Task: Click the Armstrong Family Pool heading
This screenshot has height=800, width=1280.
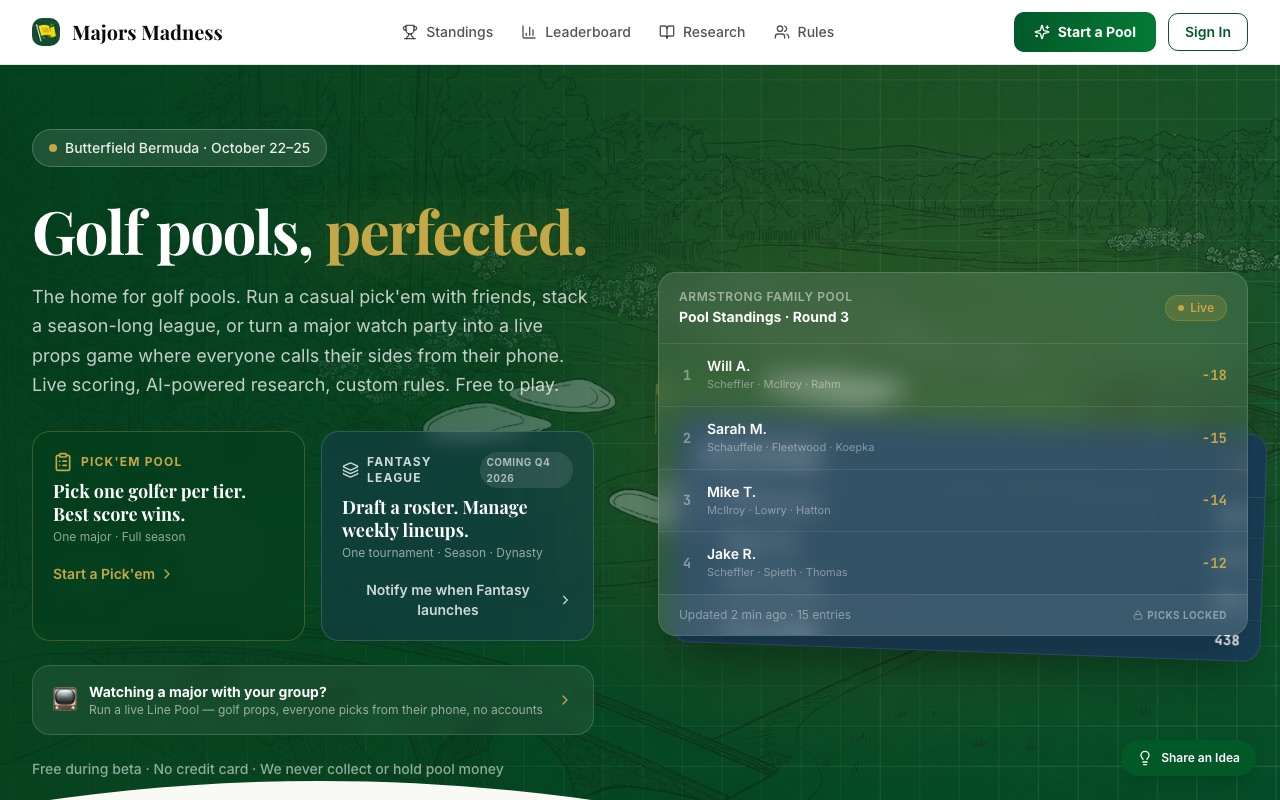Action: coord(765,297)
